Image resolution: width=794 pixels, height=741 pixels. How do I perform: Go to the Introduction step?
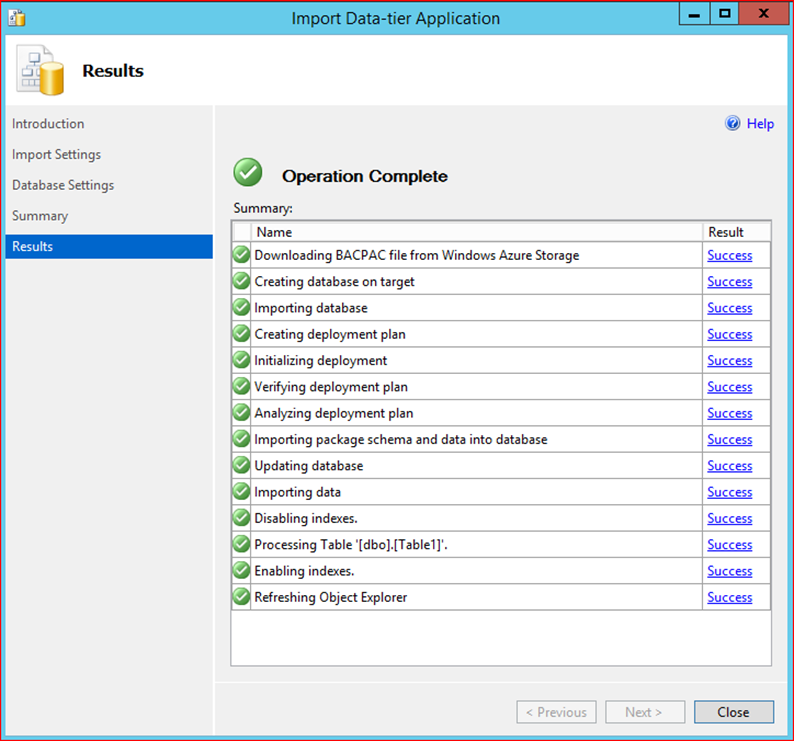48,124
